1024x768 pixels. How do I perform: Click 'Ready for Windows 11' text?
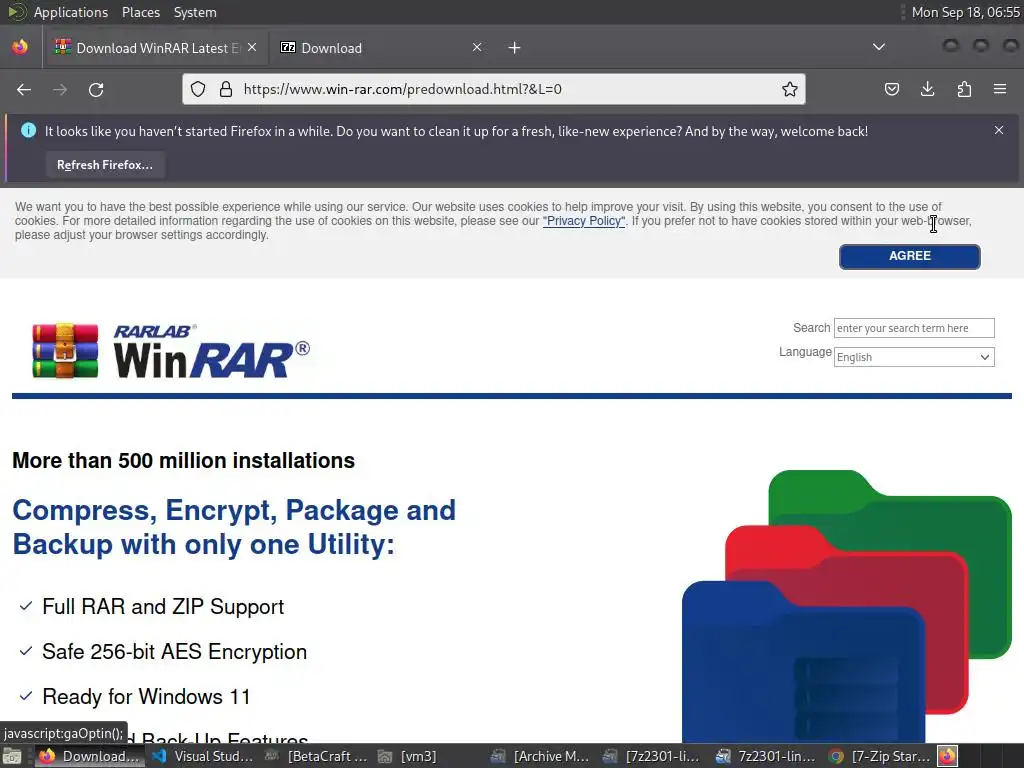tap(146, 697)
